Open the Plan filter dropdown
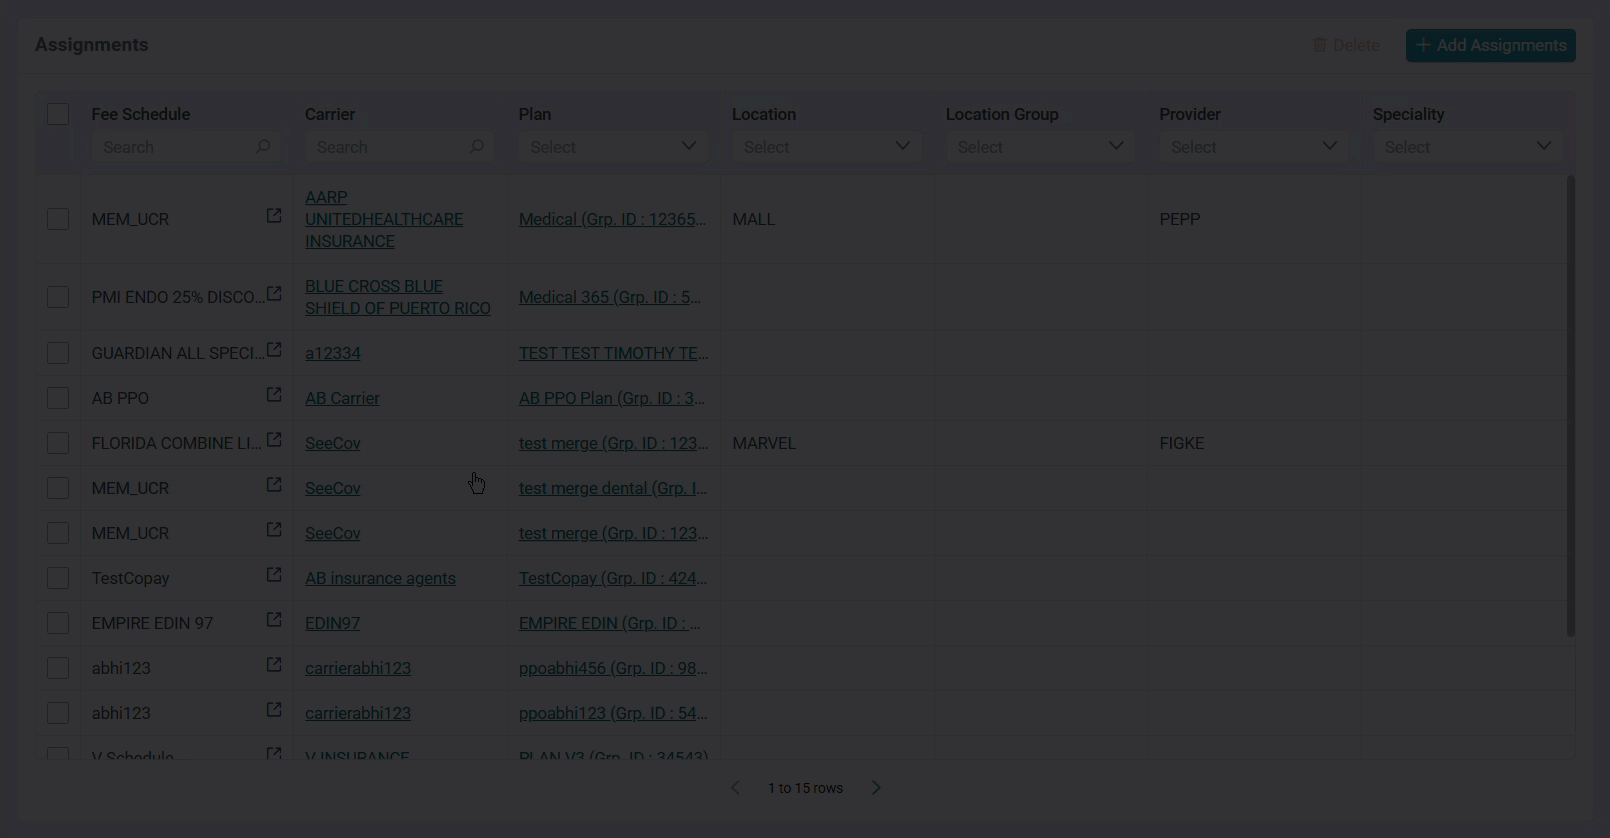 point(613,147)
